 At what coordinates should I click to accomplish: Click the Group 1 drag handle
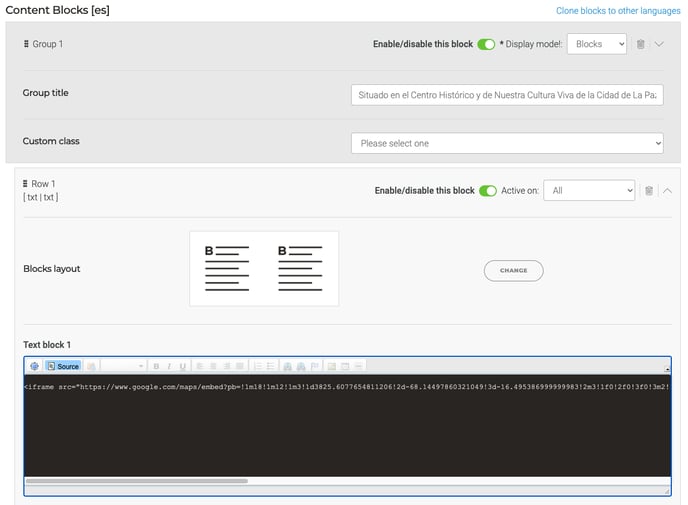pos(25,45)
